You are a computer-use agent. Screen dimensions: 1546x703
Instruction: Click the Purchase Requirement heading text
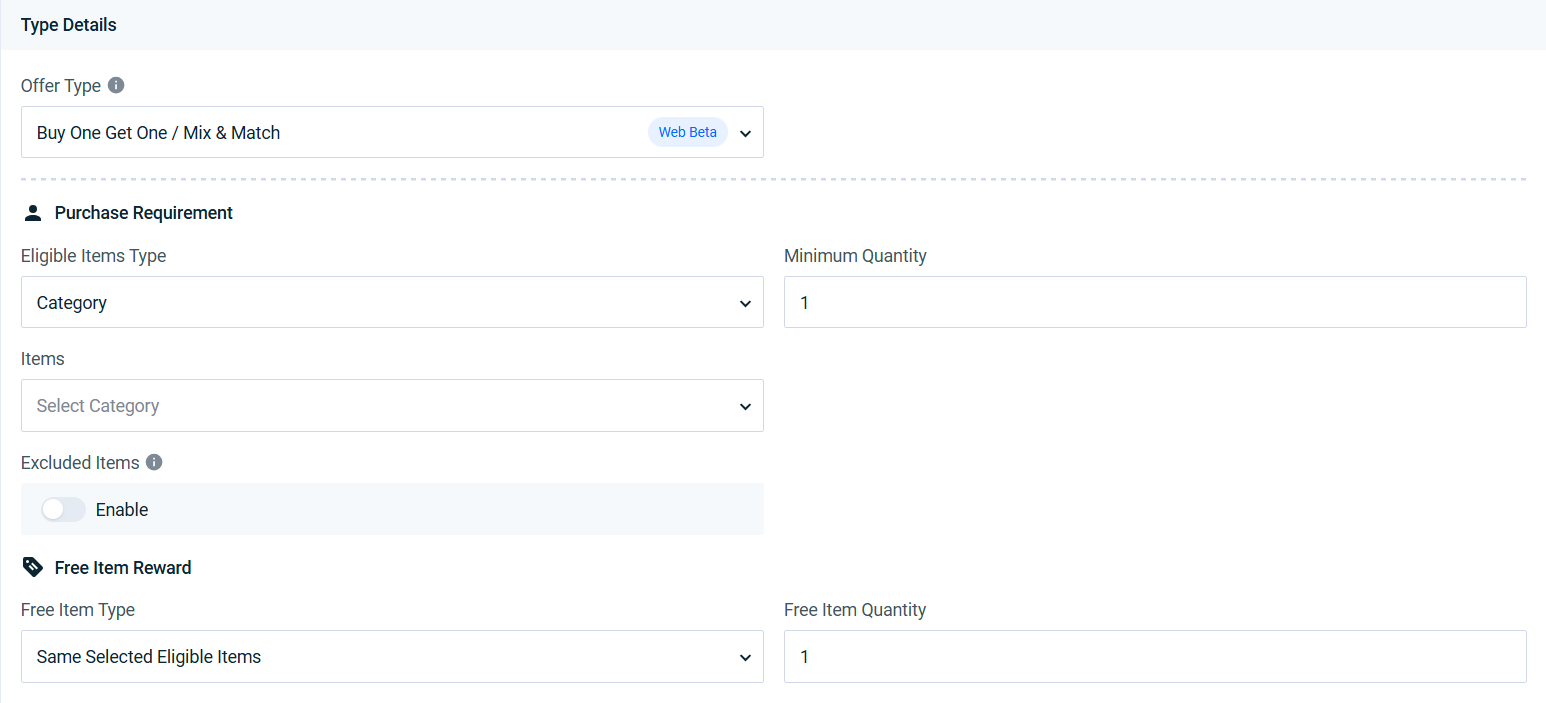tap(144, 213)
